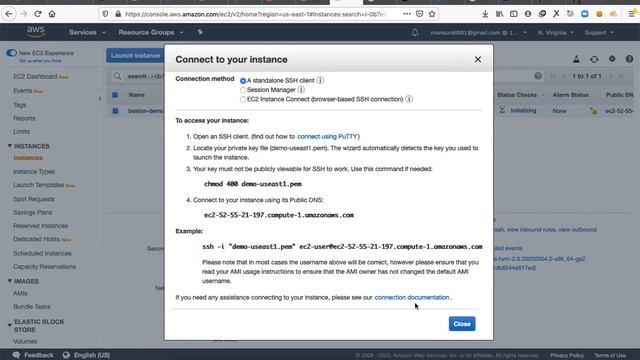Click the info icon beside Session Manager
This screenshot has height=360, width=640.
pyautogui.click(x=301, y=90)
